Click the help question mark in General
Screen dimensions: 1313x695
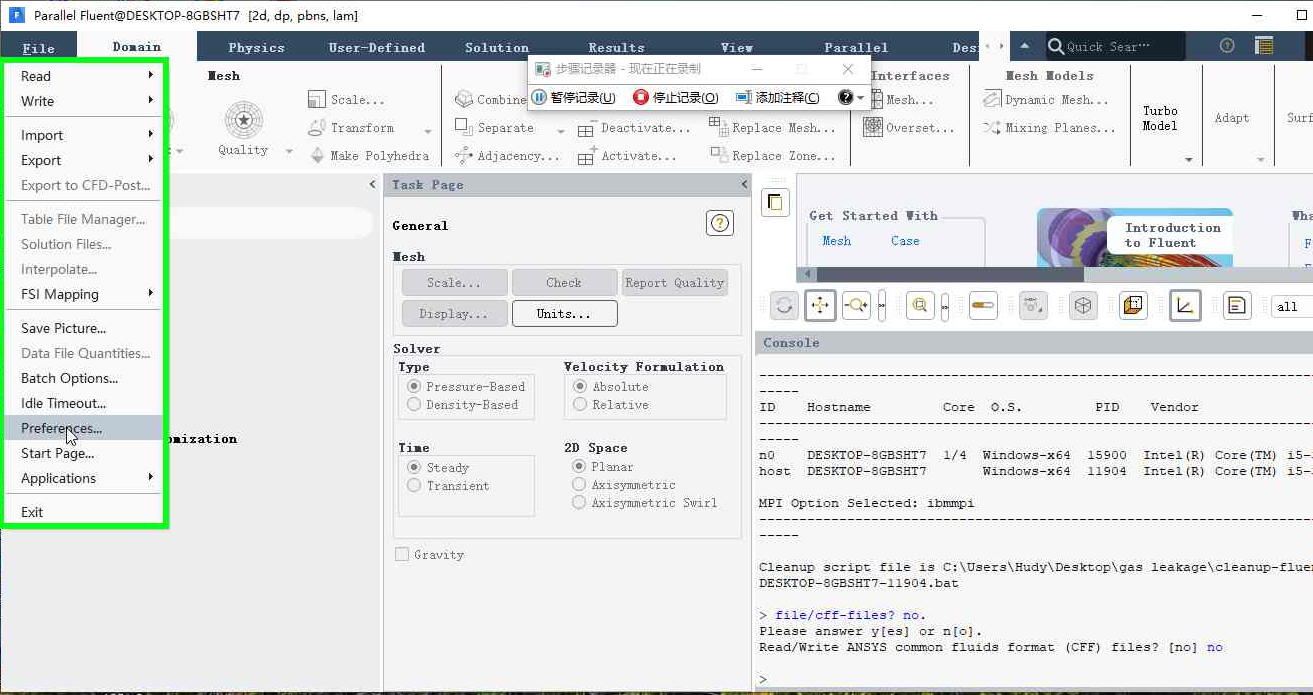tap(720, 224)
